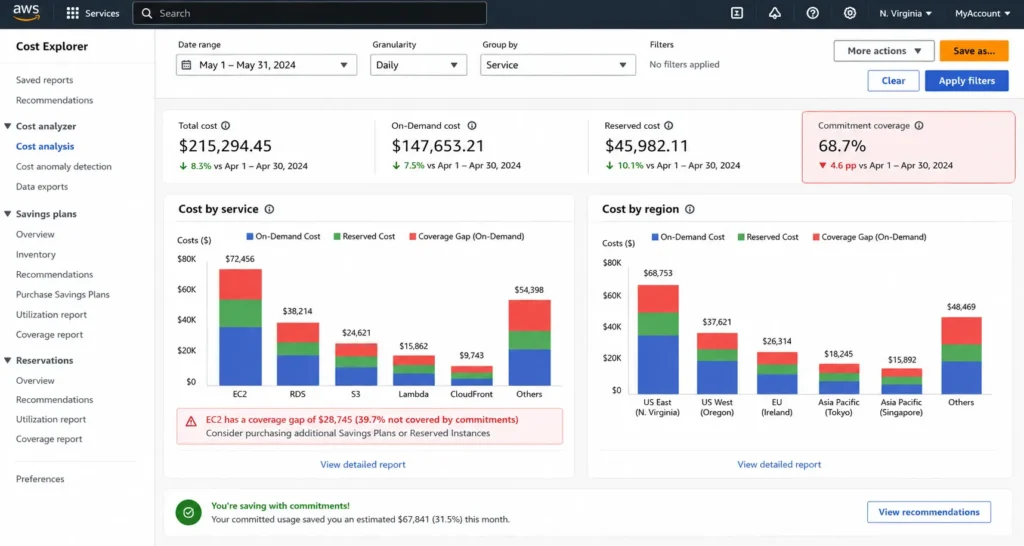Click the search magnifier icon
This screenshot has width=1024, height=546.
pos(147,13)
